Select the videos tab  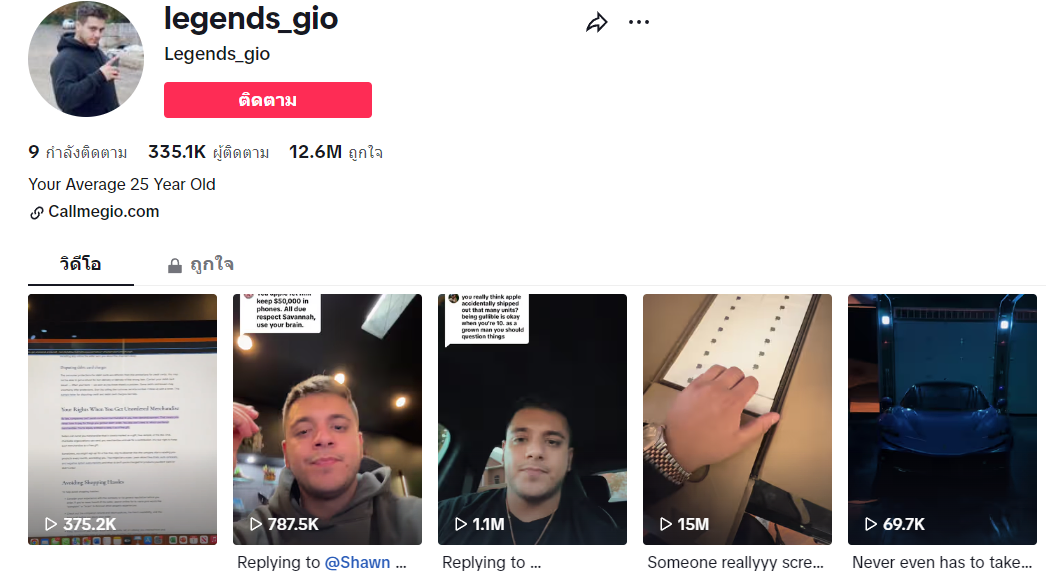[x=81, y=264]
